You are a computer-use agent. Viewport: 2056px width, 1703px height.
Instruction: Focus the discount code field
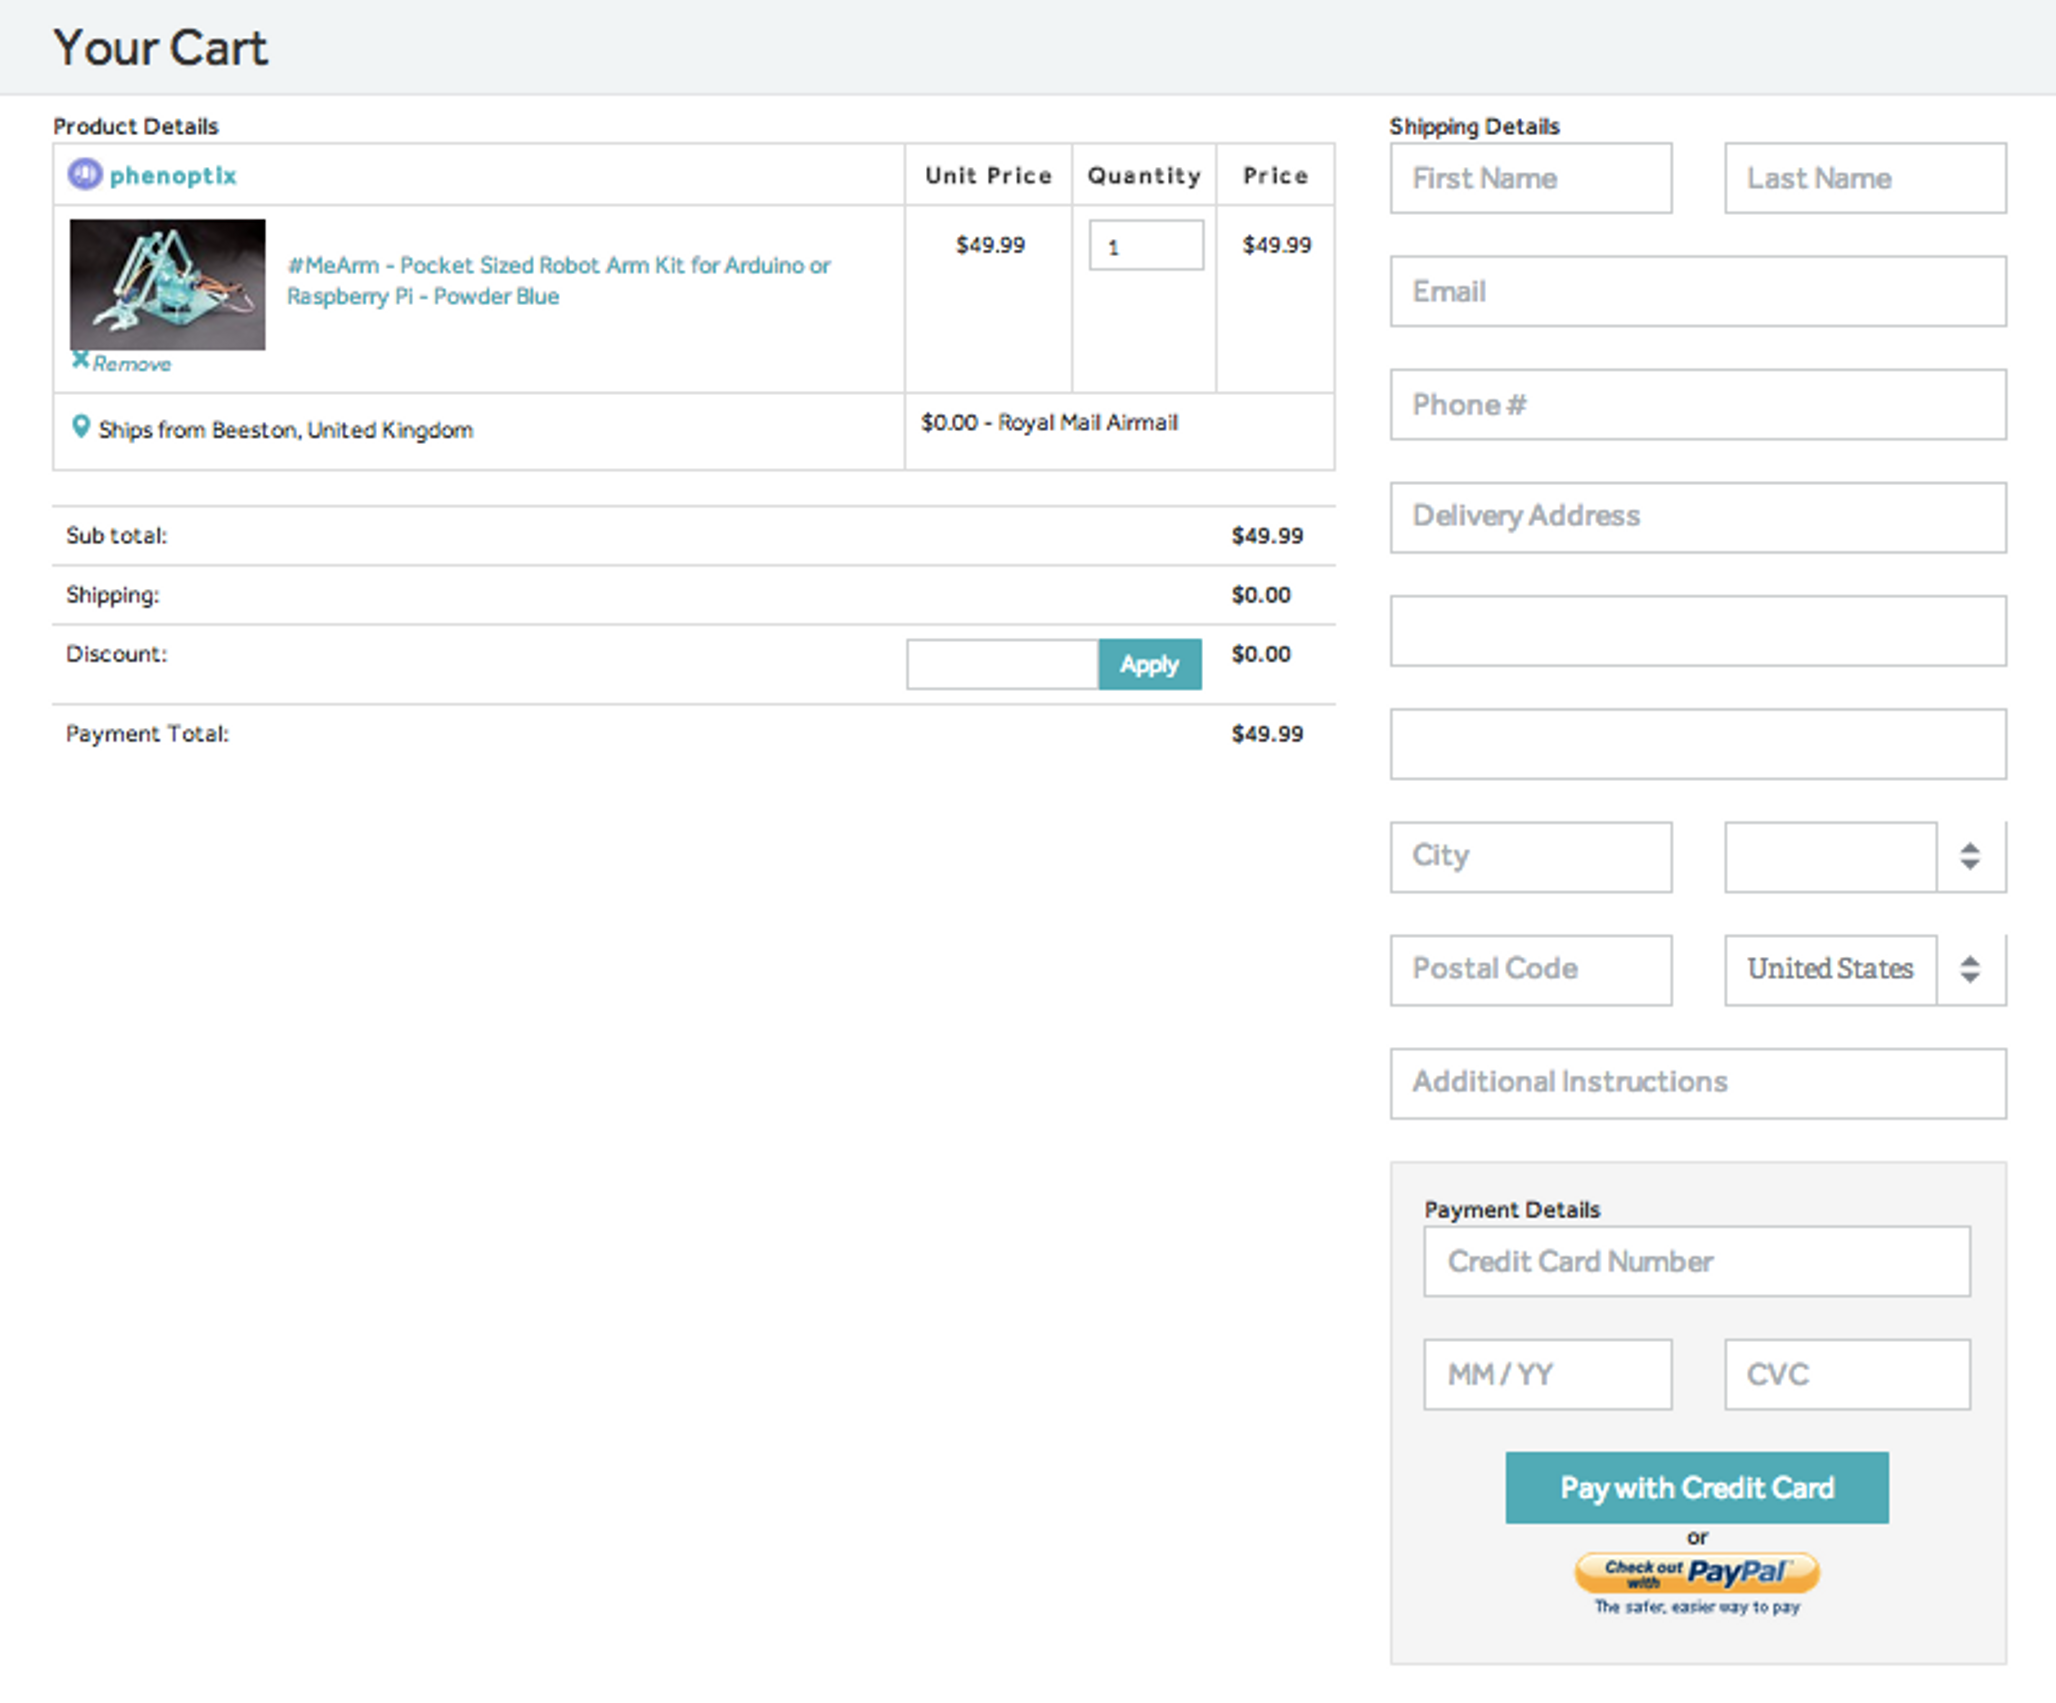click(1001, 664)
